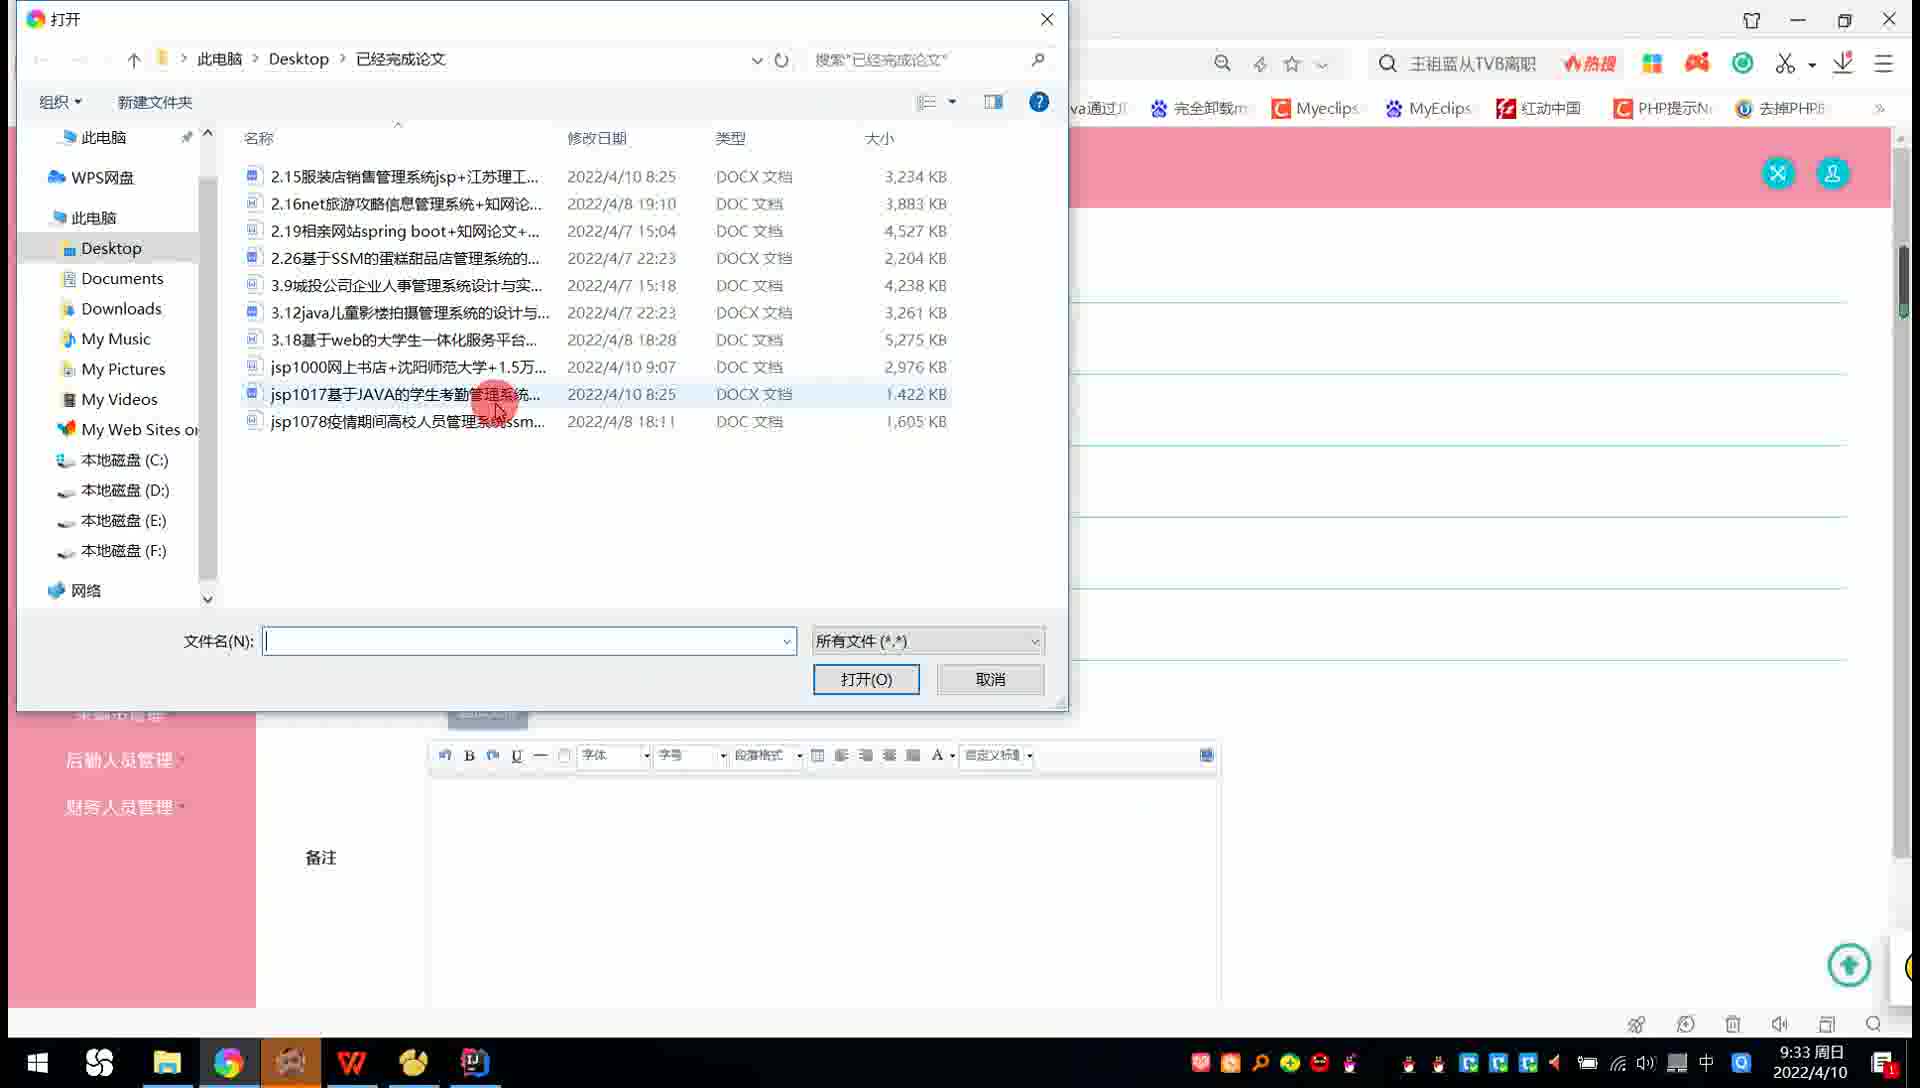Click the insert table icon in editor
The height and width of the screenshot is (1088, 1920).
coord(817,756)
